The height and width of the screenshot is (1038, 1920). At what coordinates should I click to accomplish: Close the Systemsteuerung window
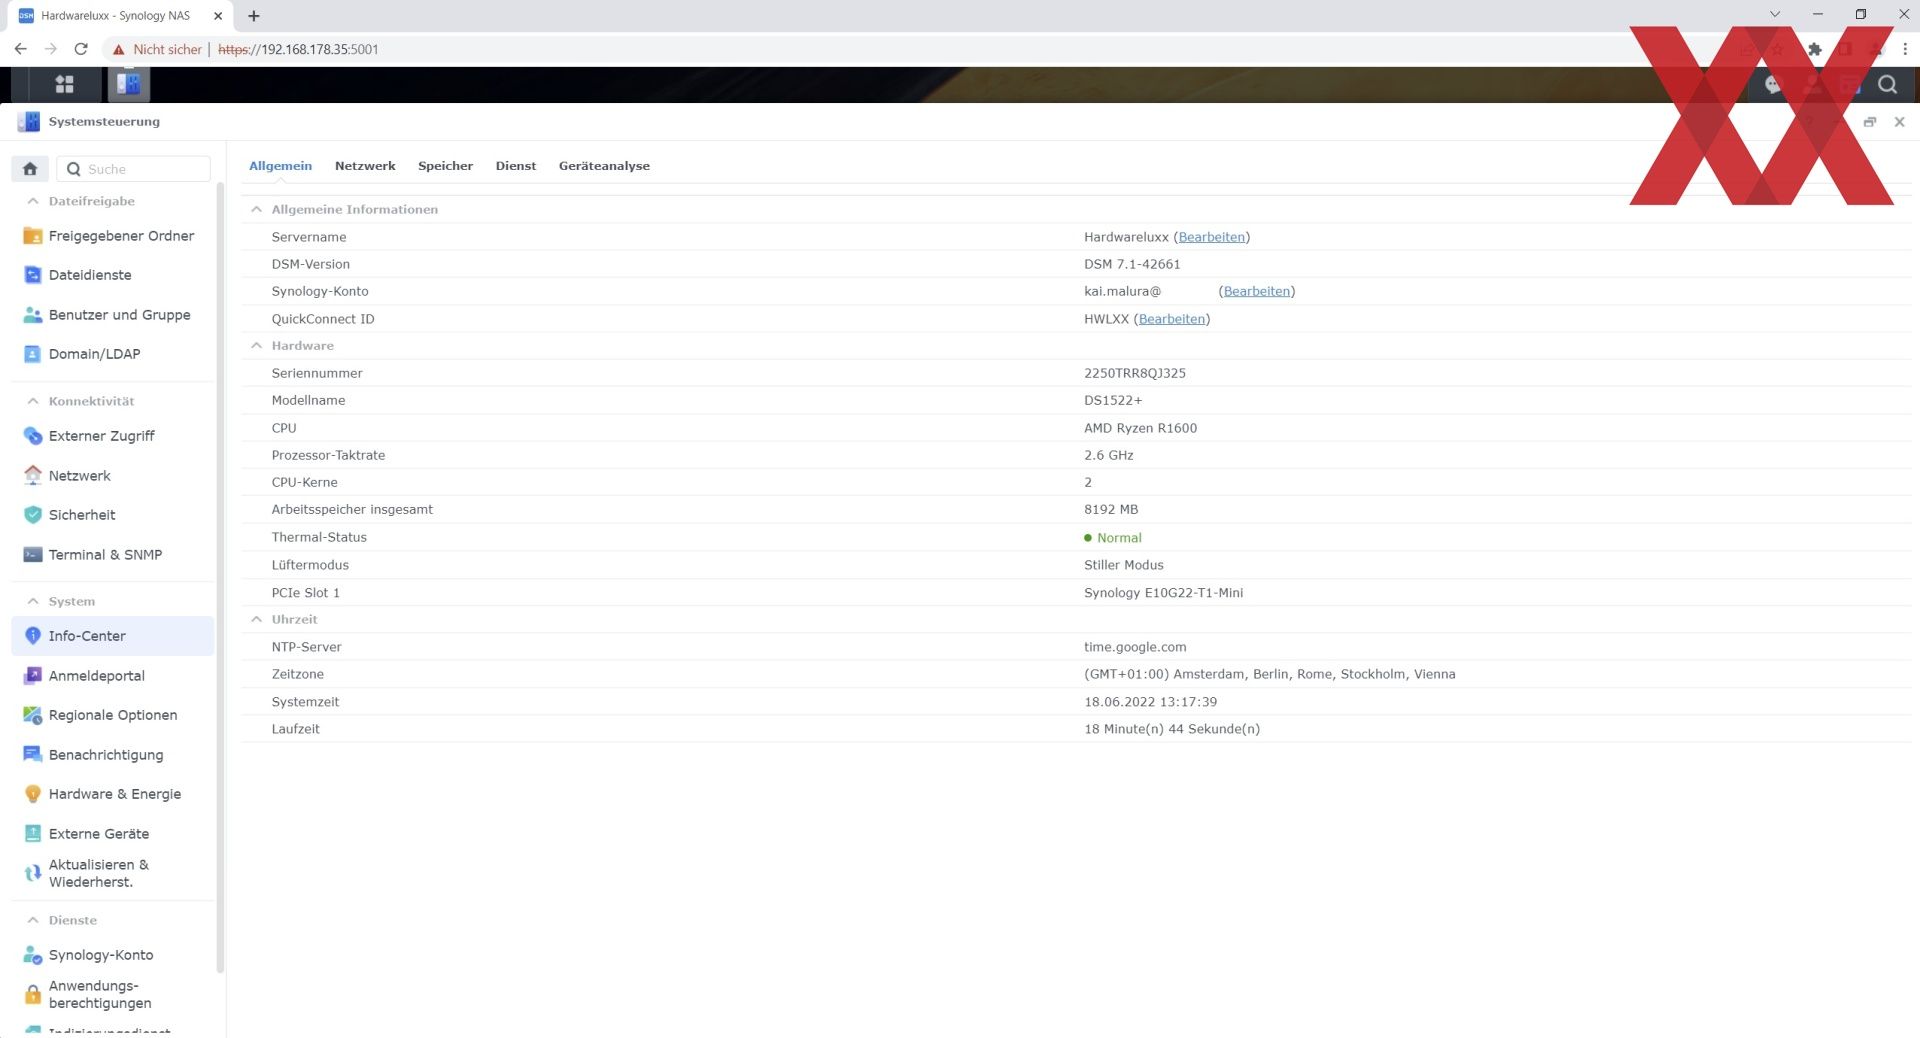click(x=1899, y=122)
